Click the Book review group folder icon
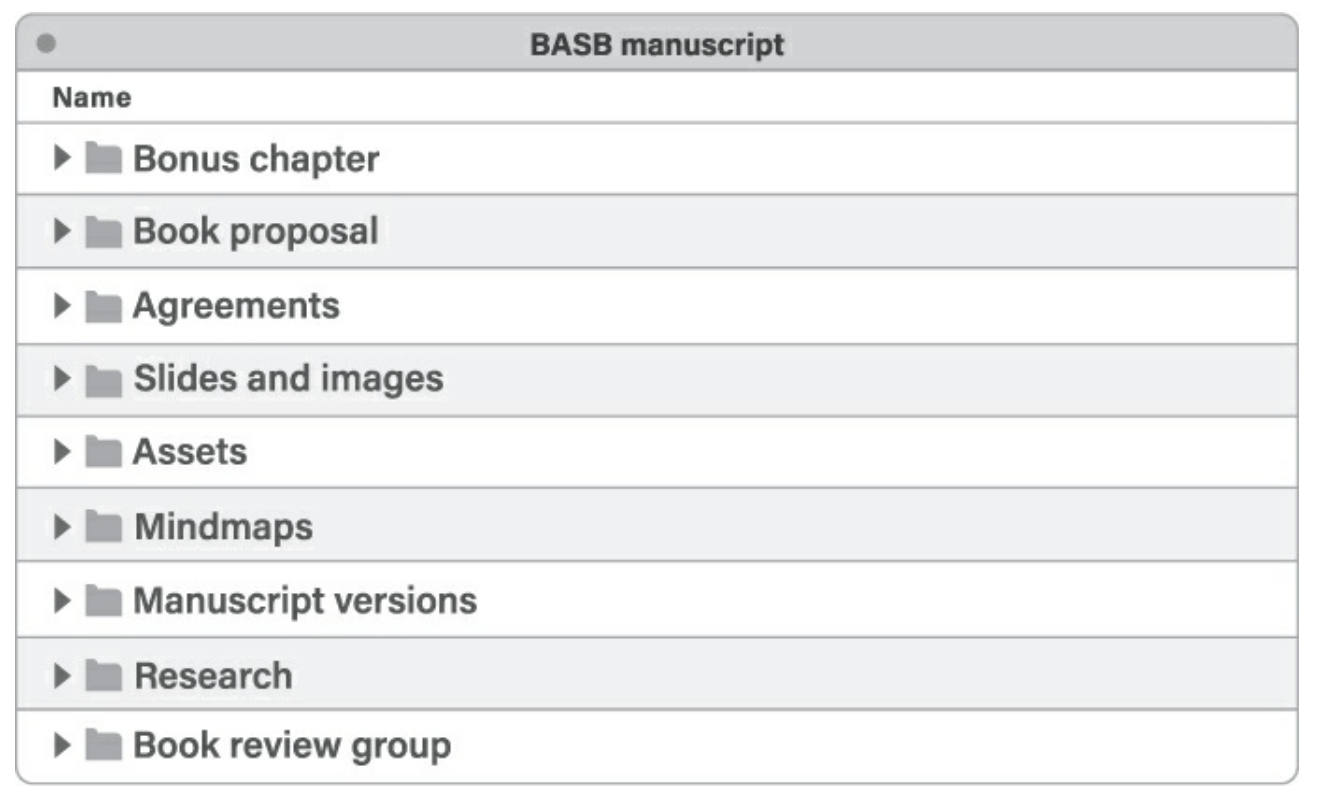 [x=103, y=746]
